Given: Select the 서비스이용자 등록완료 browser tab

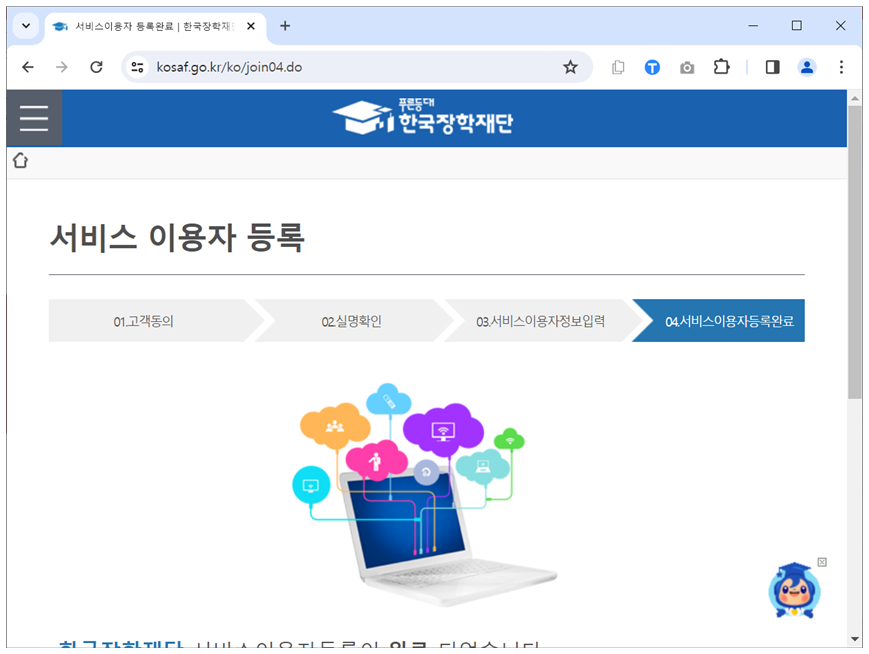Looking at the screenshot, I should point(155,26).
